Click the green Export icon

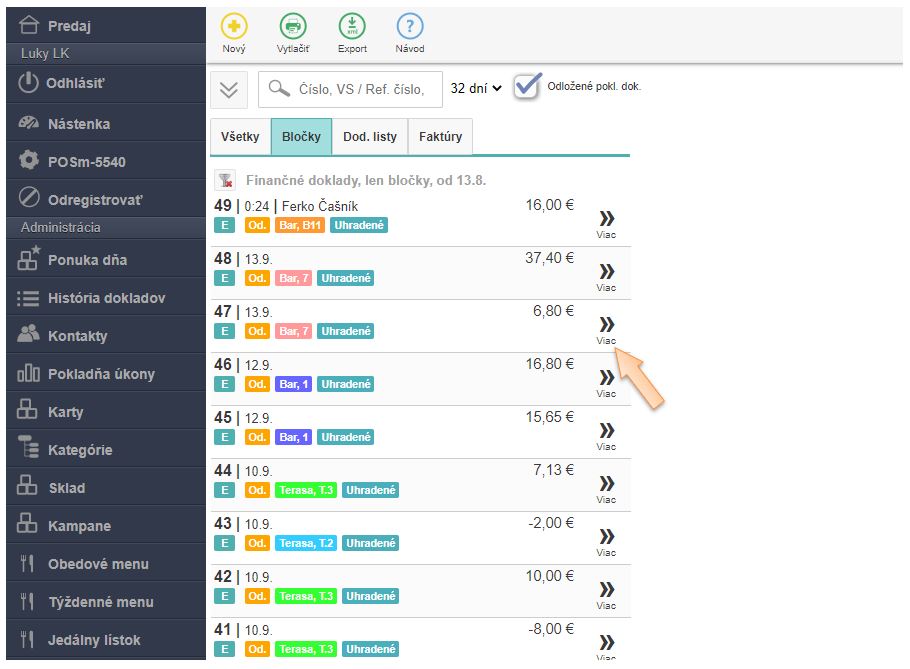coord(352,27)
